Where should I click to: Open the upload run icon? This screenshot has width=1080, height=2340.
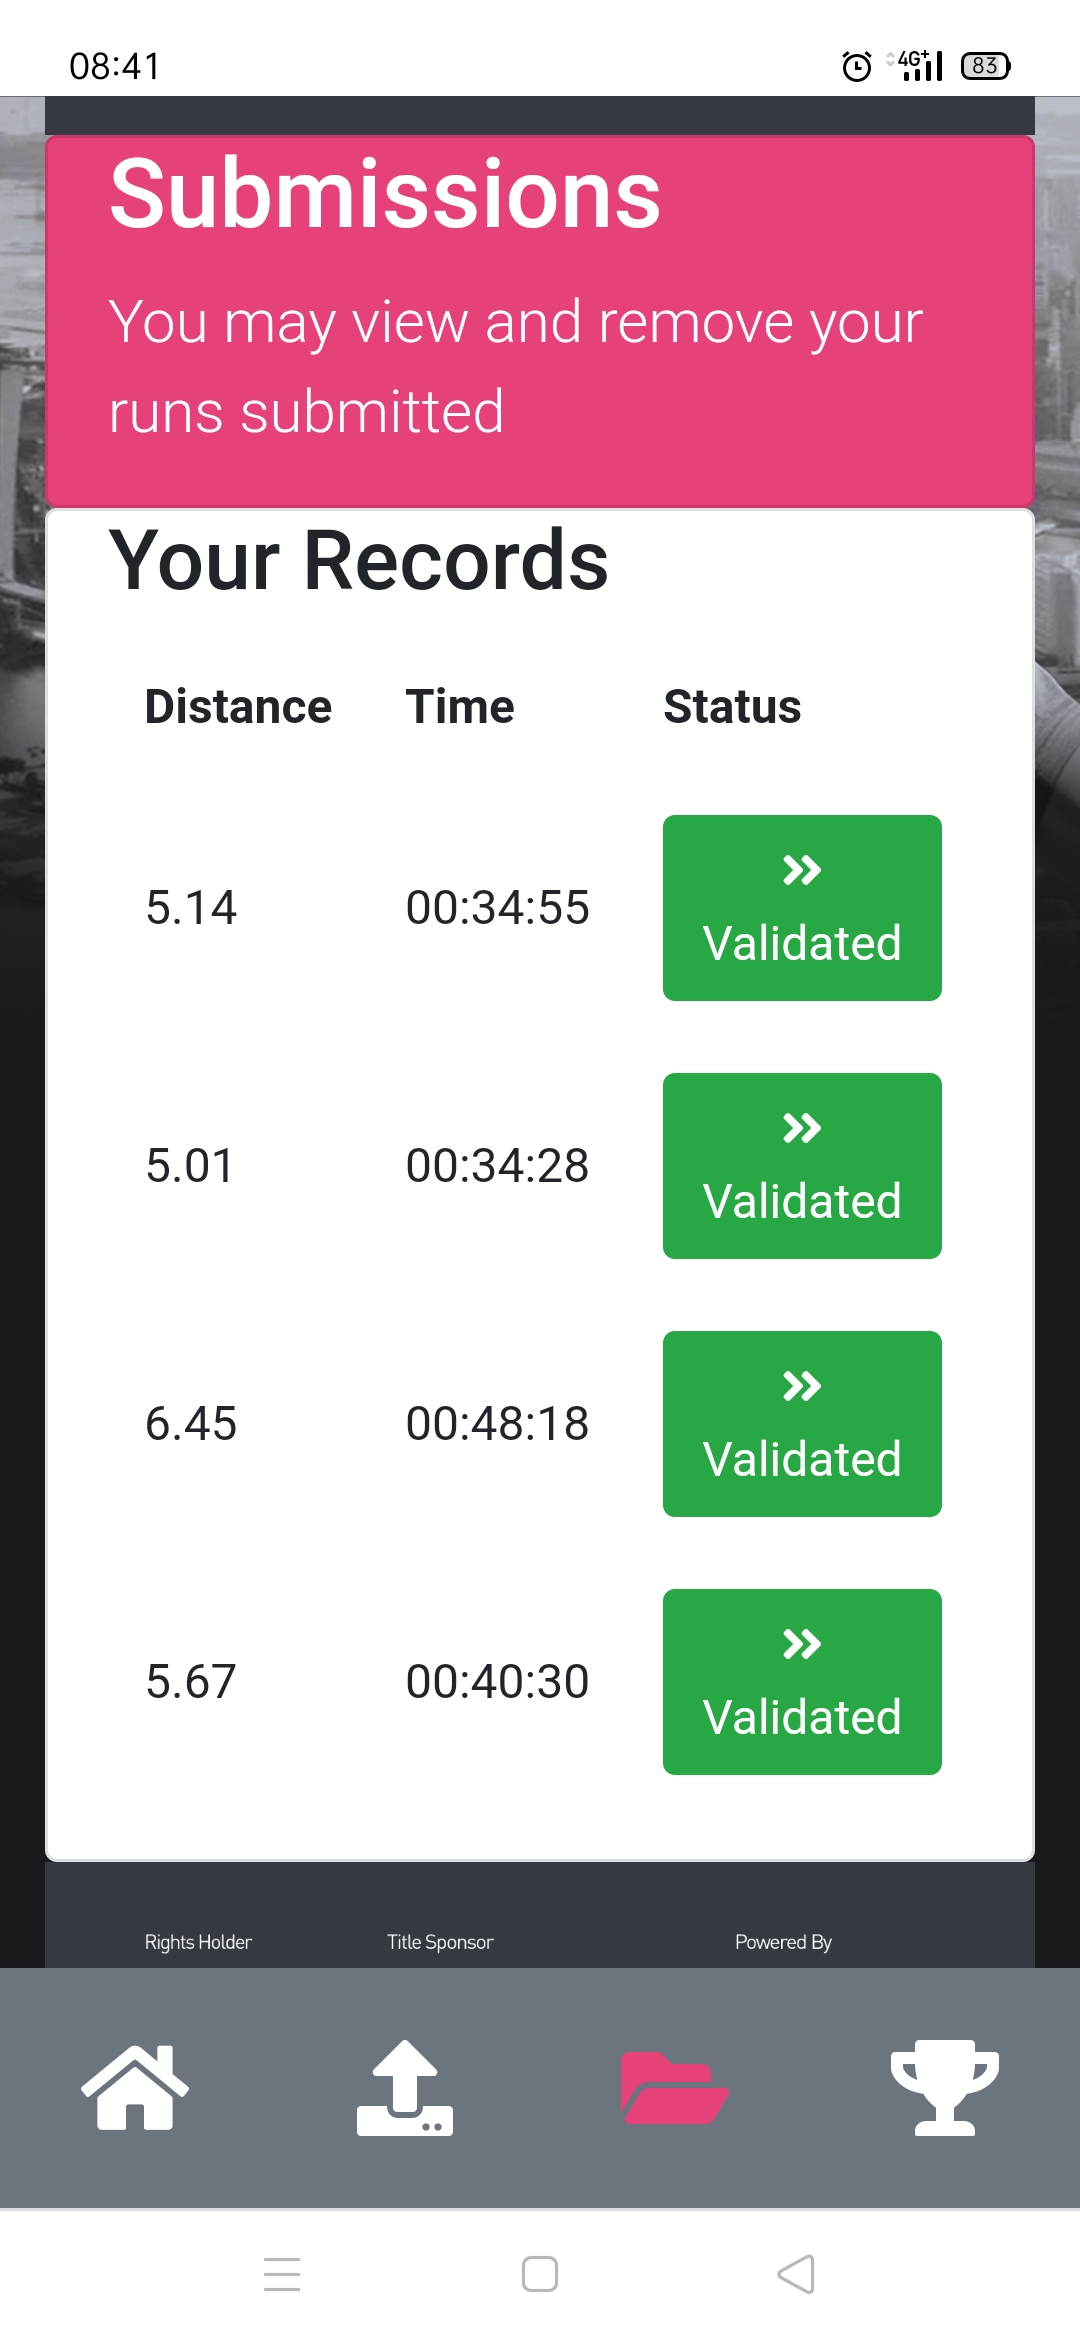(405, 2087)
